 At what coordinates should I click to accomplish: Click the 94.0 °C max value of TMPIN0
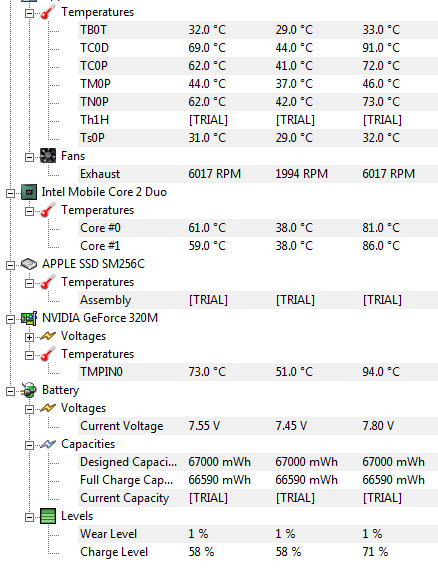tap(381, 372)
